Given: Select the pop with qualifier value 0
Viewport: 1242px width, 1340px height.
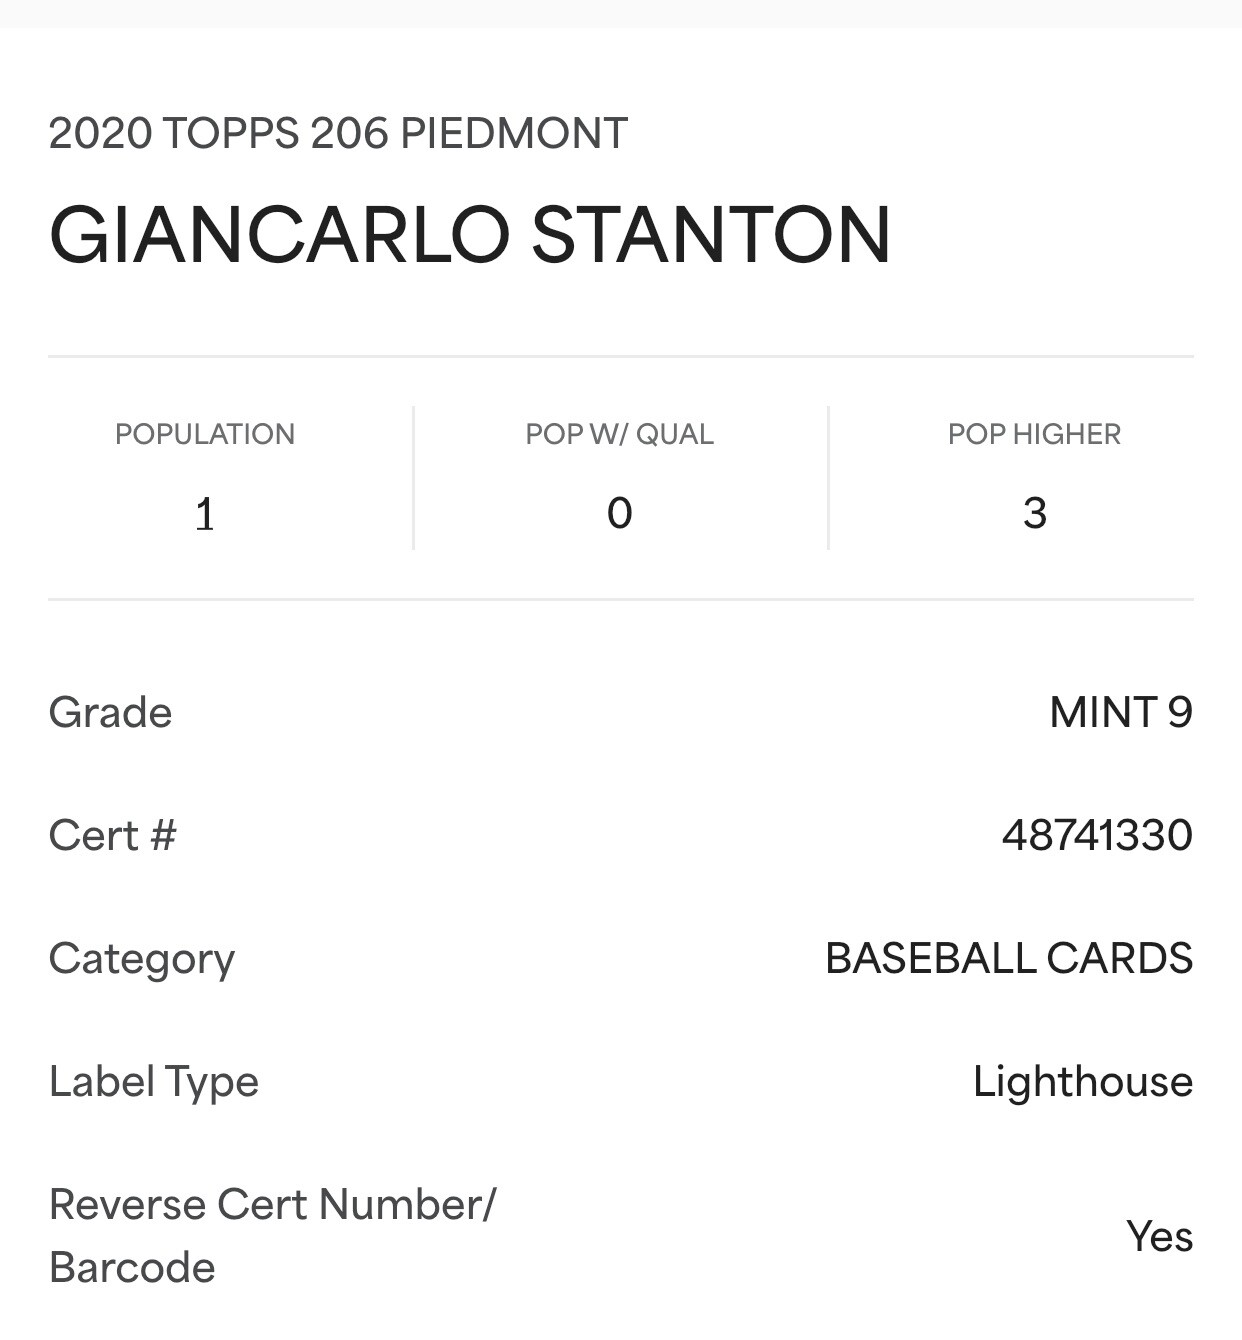Looking at the screenshot, I should (620, 514).
